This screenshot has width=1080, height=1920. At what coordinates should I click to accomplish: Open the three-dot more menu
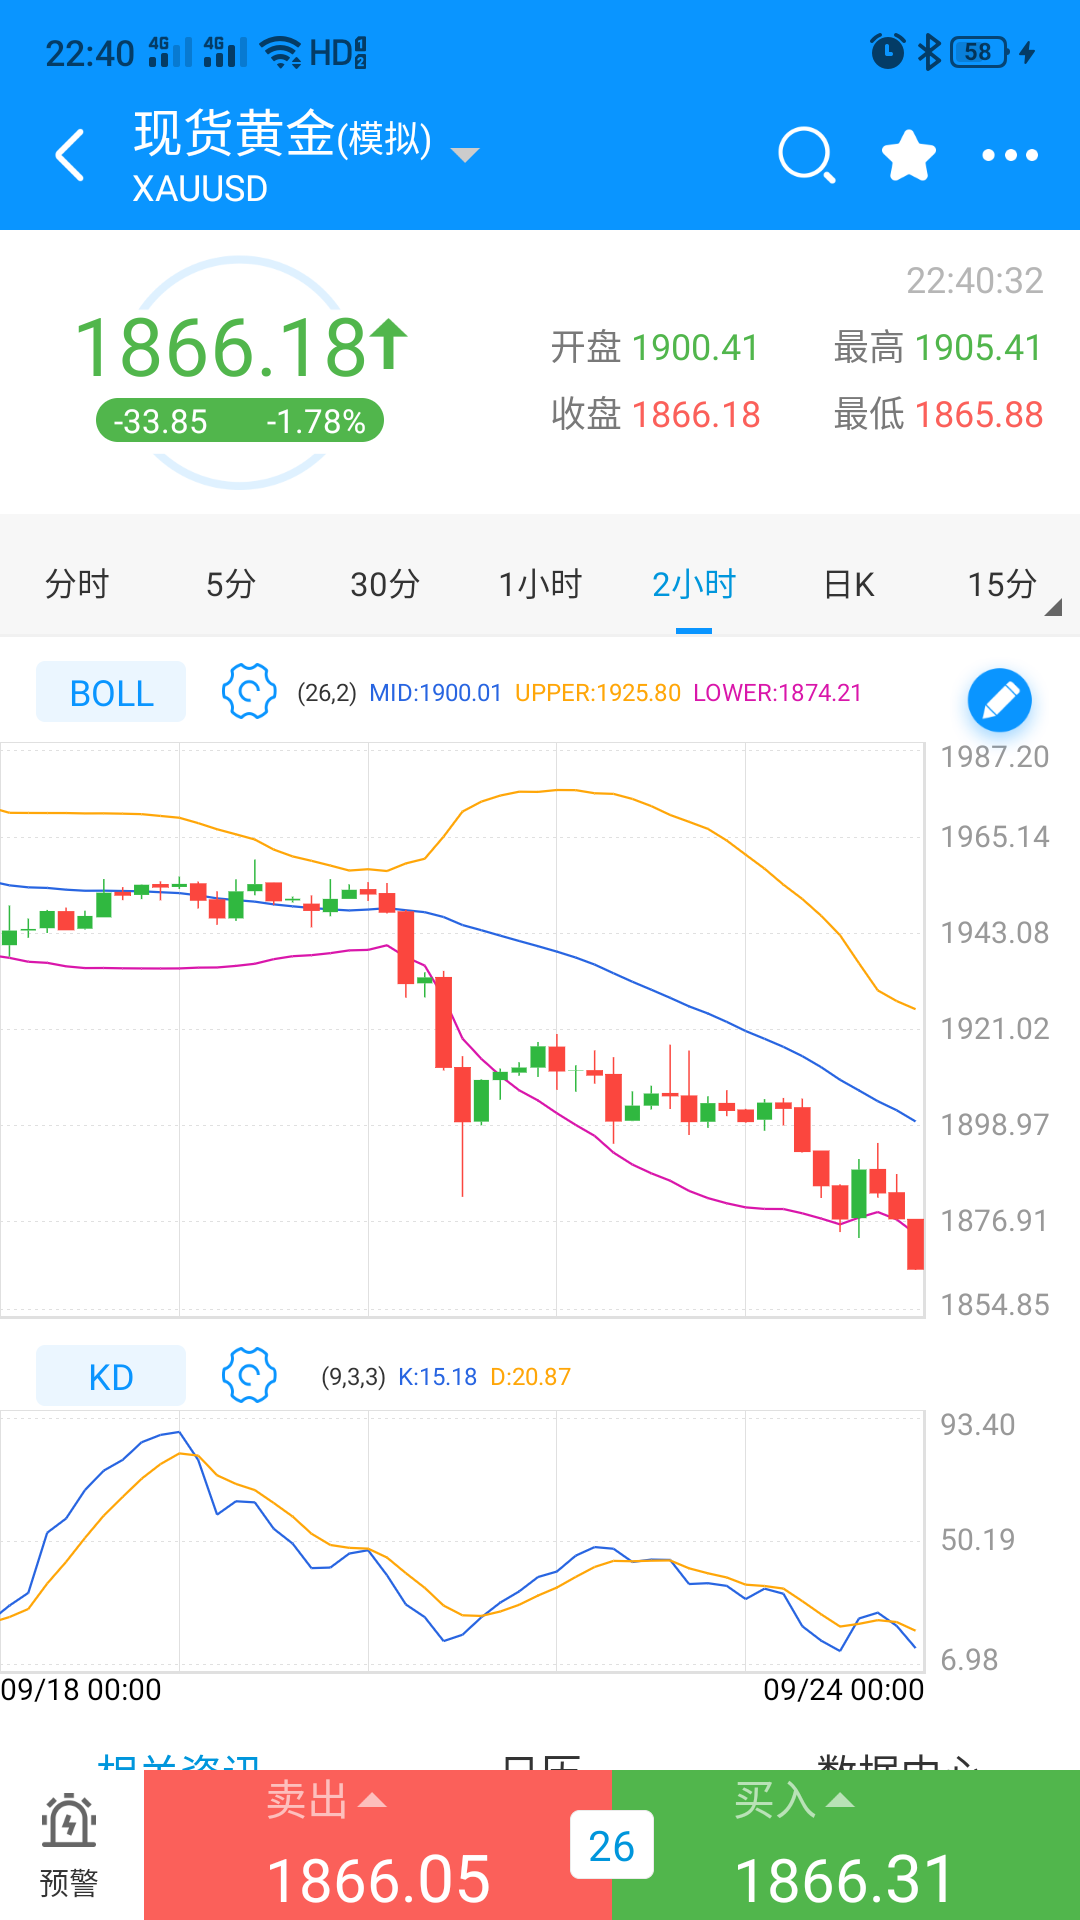(1010, 155)
